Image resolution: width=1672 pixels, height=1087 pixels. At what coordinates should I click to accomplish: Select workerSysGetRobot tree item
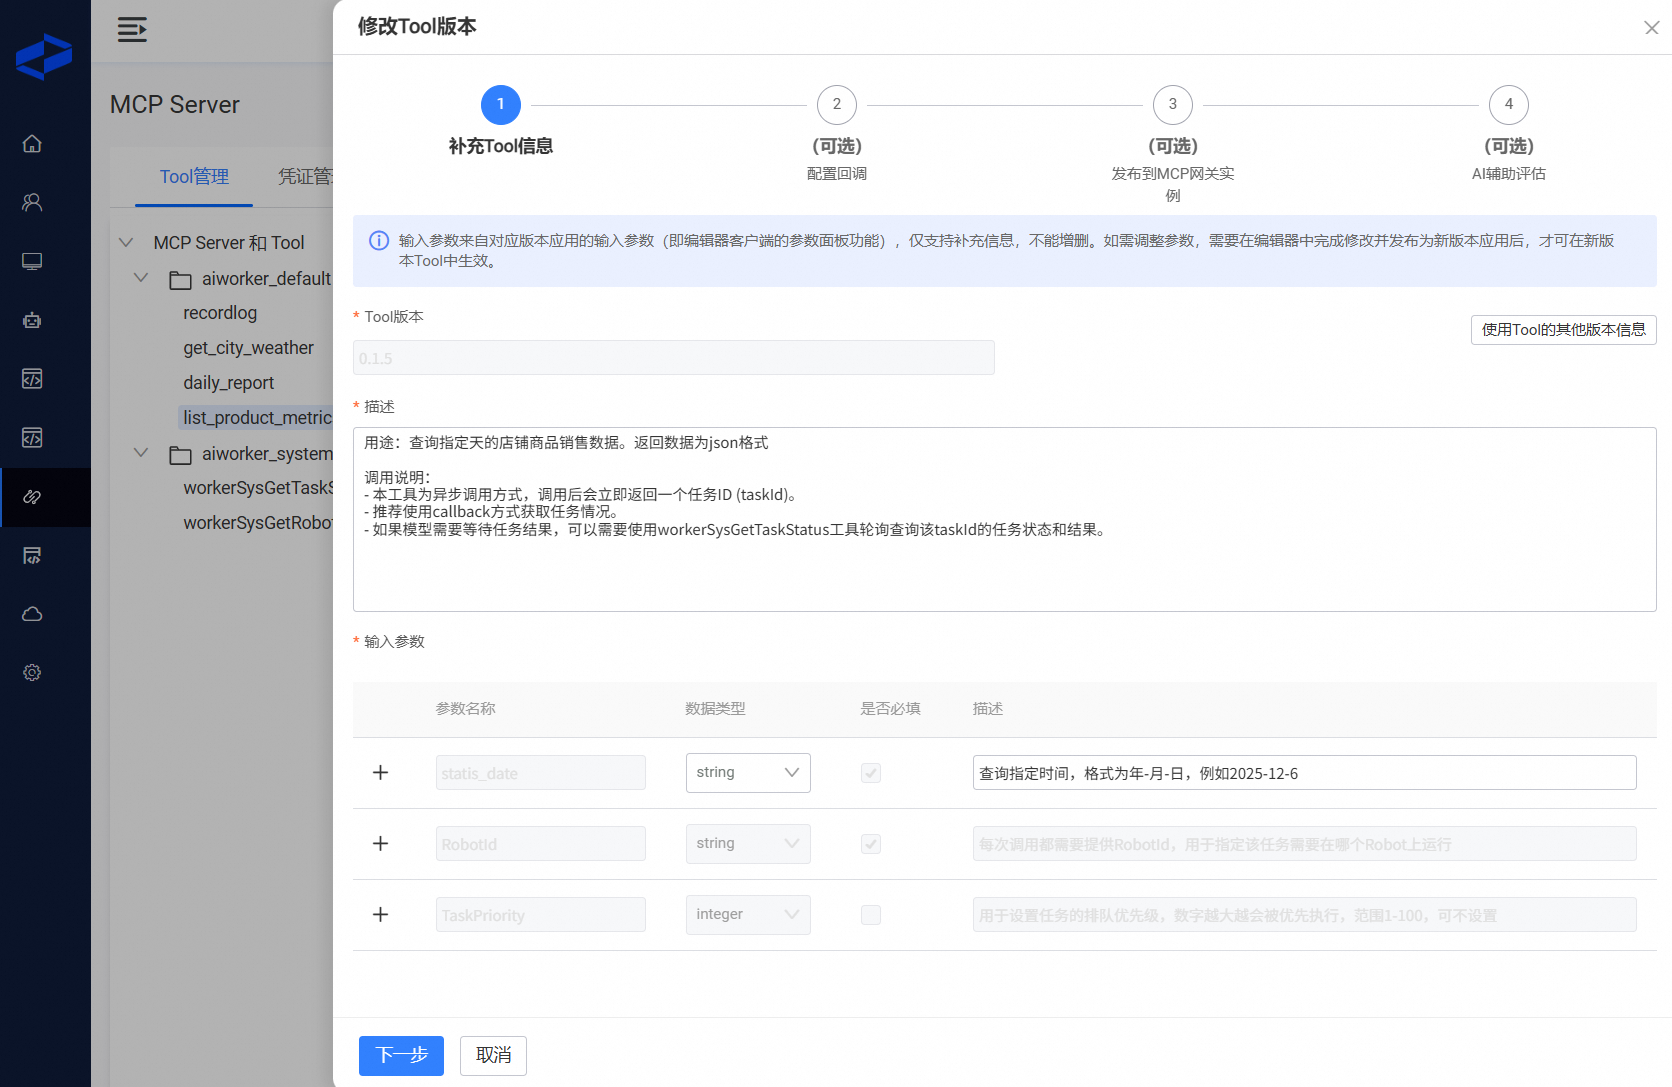257,523
